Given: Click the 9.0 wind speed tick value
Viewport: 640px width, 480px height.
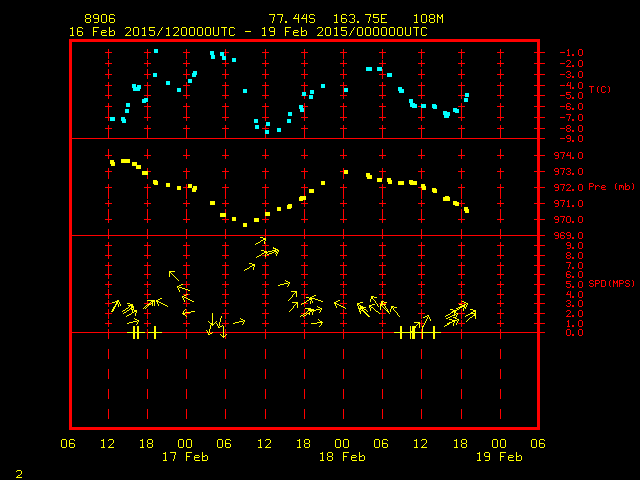Looking at the screenshot, I should (x=574, y=246).
